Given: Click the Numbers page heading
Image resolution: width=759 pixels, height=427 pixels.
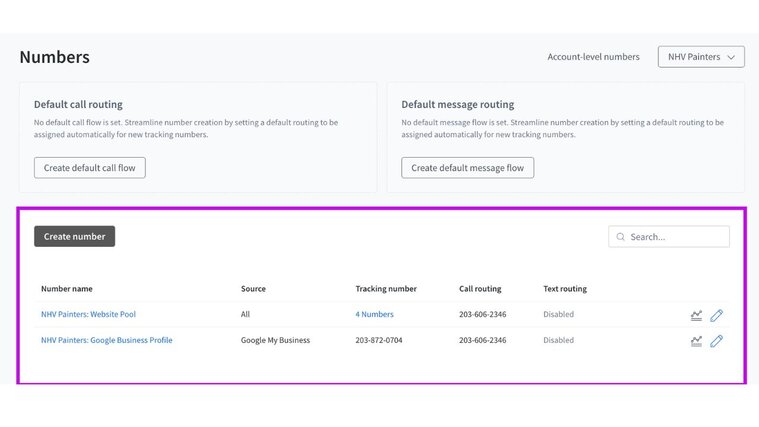Looking at the screenshot, I should [55, 57].
